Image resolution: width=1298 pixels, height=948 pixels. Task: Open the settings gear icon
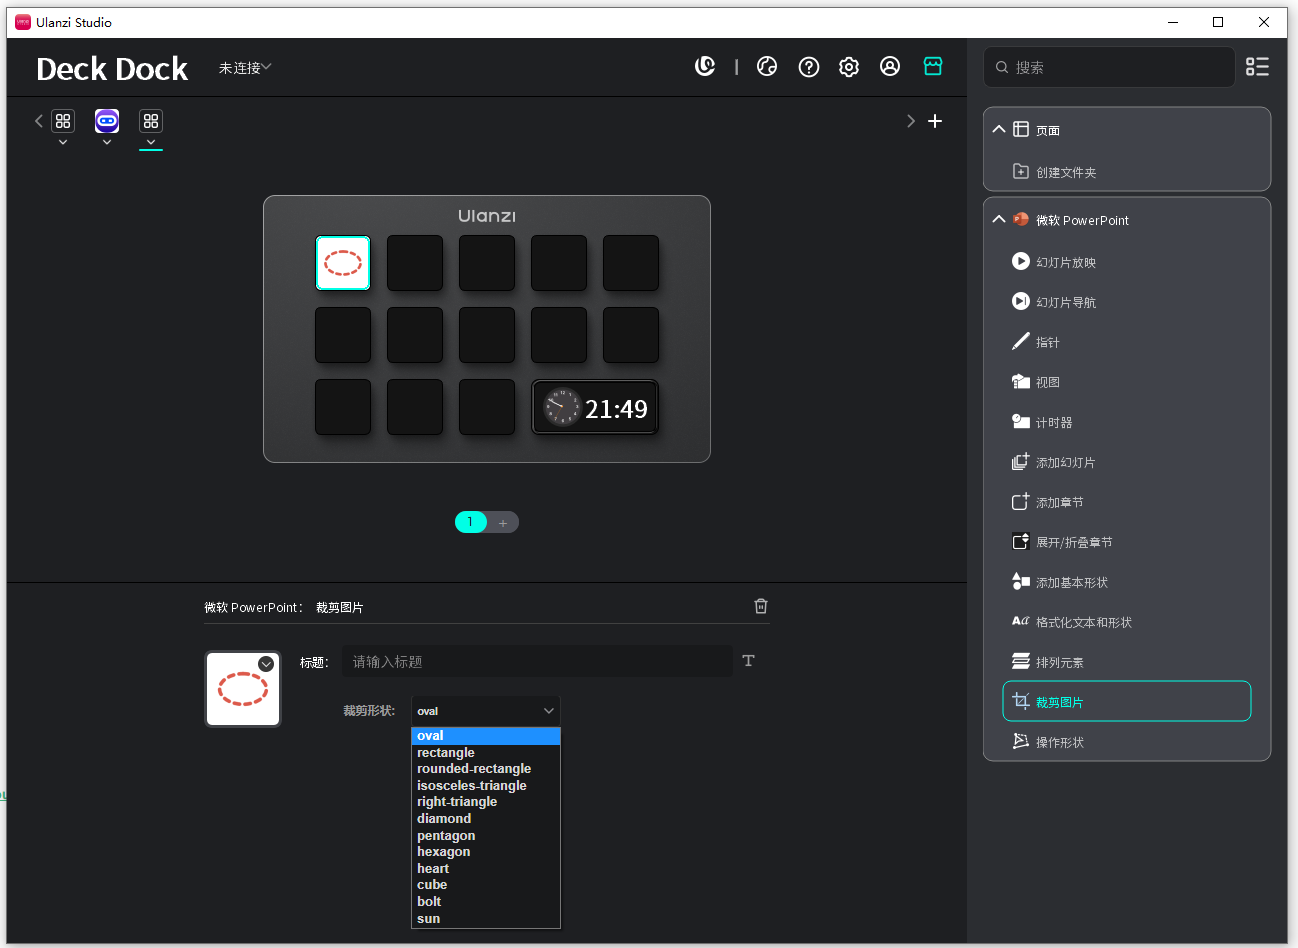pyautogui.click(x=849, y=67)
